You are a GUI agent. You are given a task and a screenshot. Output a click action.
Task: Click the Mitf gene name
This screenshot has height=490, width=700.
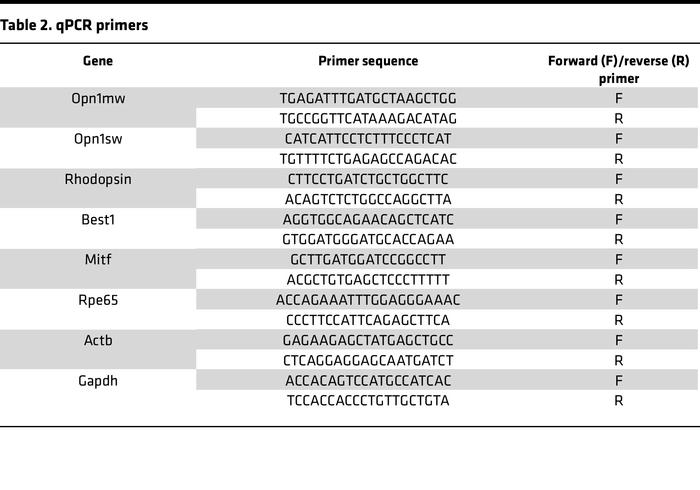(x=97, y=259)
